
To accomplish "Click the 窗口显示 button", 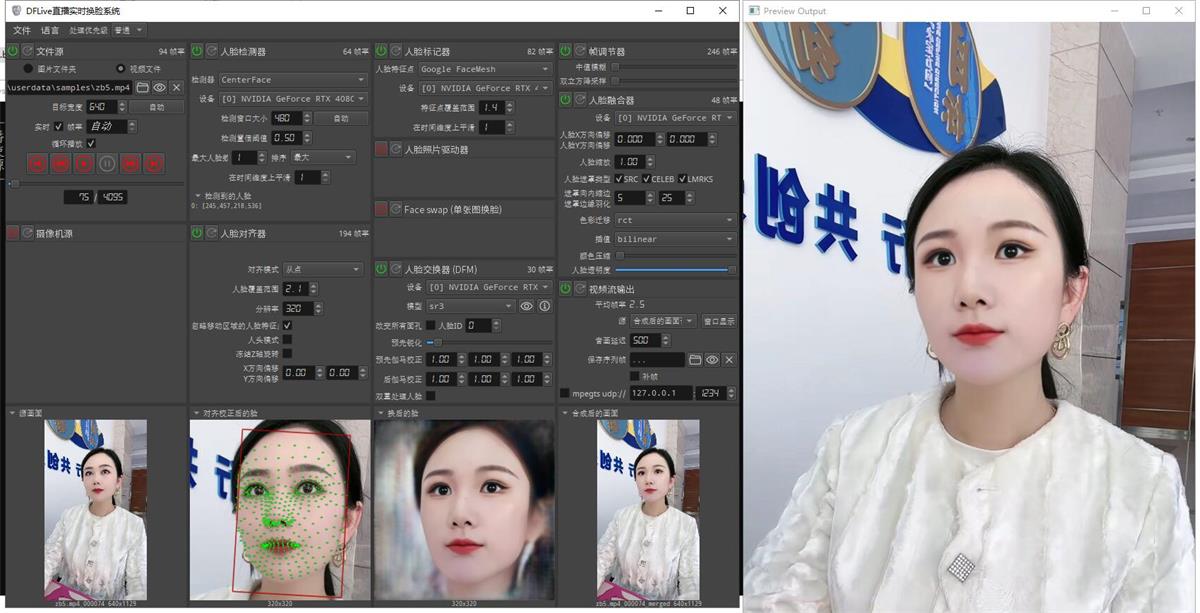I will pyautogui.click(x=718, y=321).
